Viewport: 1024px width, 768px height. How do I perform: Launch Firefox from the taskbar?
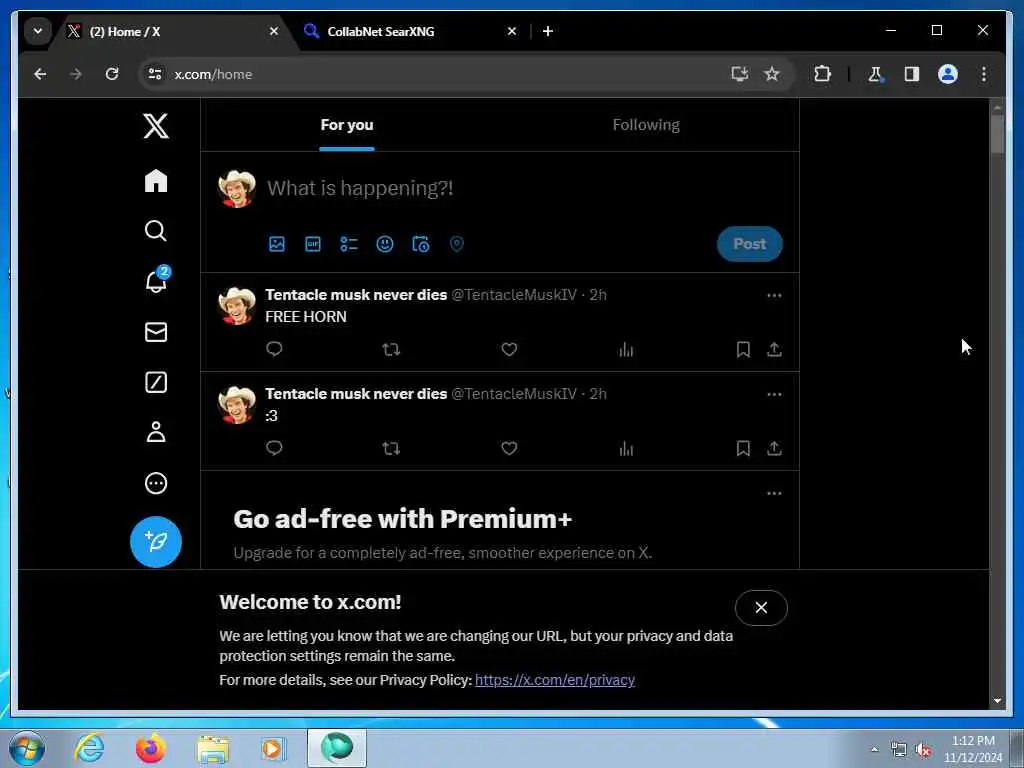(151, 748)
